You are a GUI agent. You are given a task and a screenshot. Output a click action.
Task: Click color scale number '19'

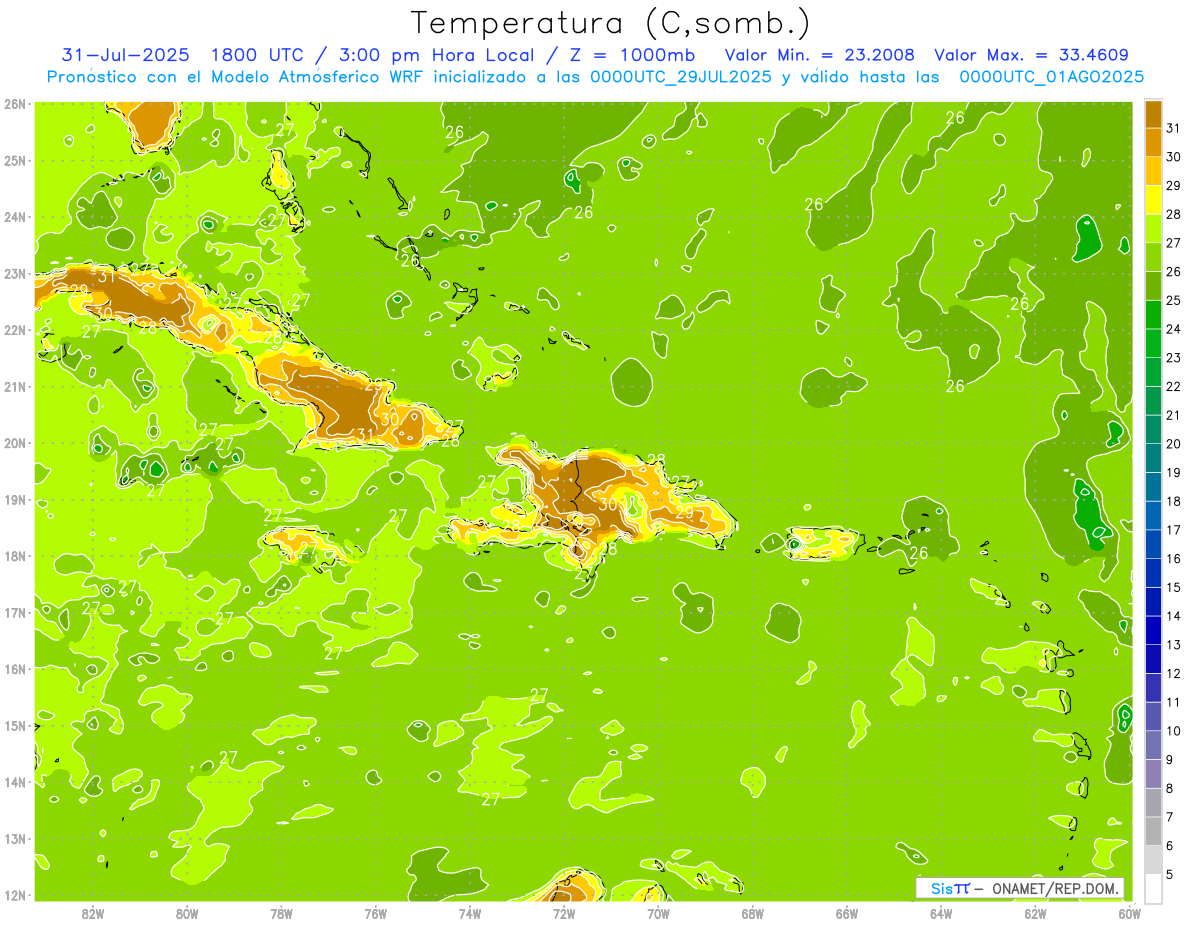point(1175,472)
